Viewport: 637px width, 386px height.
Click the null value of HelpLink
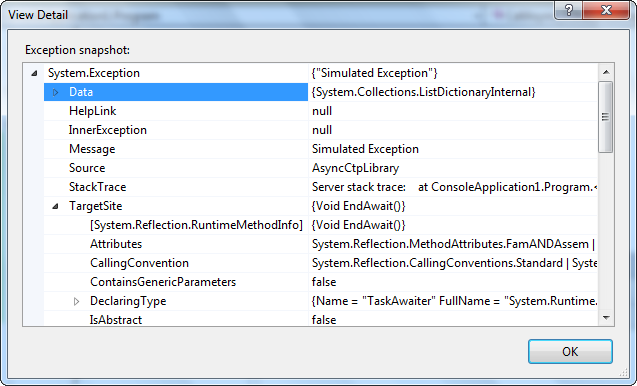pos(322,111)
